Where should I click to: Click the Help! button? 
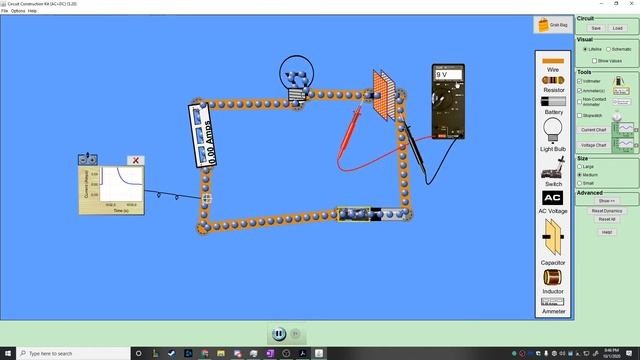click(x=607, y=232)
